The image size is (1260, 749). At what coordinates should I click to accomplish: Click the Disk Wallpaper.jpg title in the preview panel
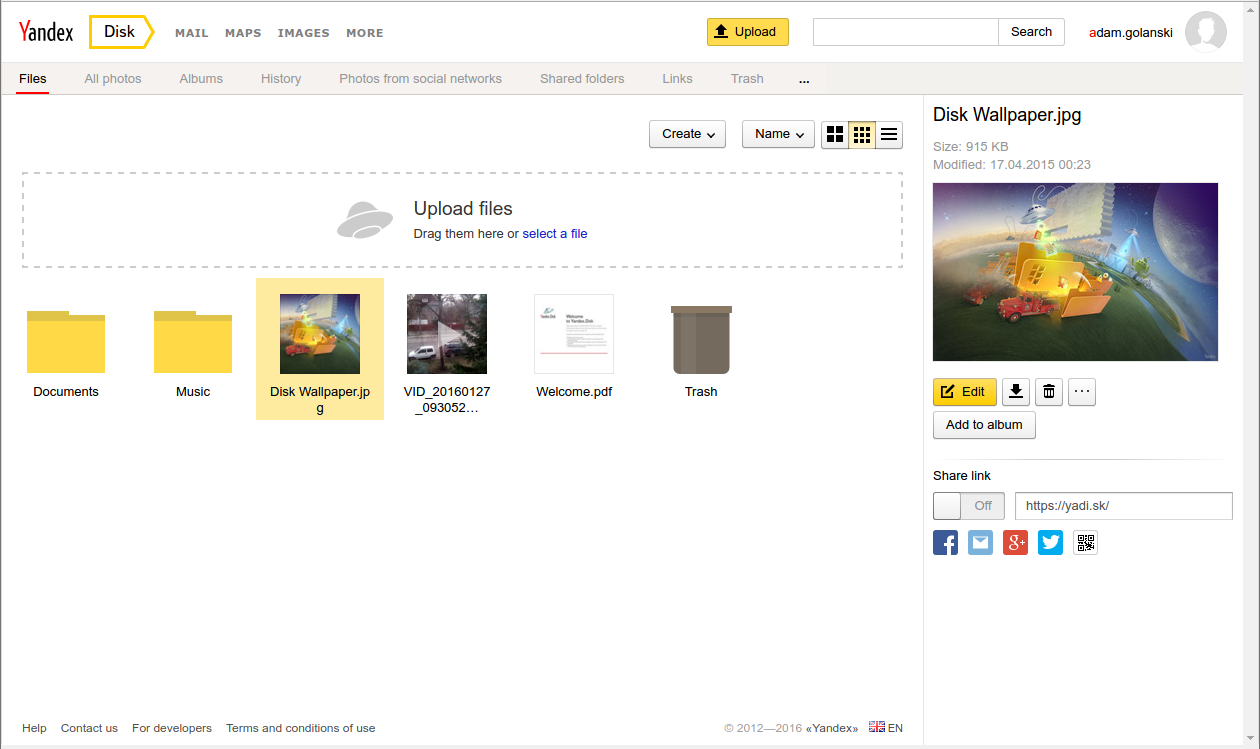point(1007,115)
